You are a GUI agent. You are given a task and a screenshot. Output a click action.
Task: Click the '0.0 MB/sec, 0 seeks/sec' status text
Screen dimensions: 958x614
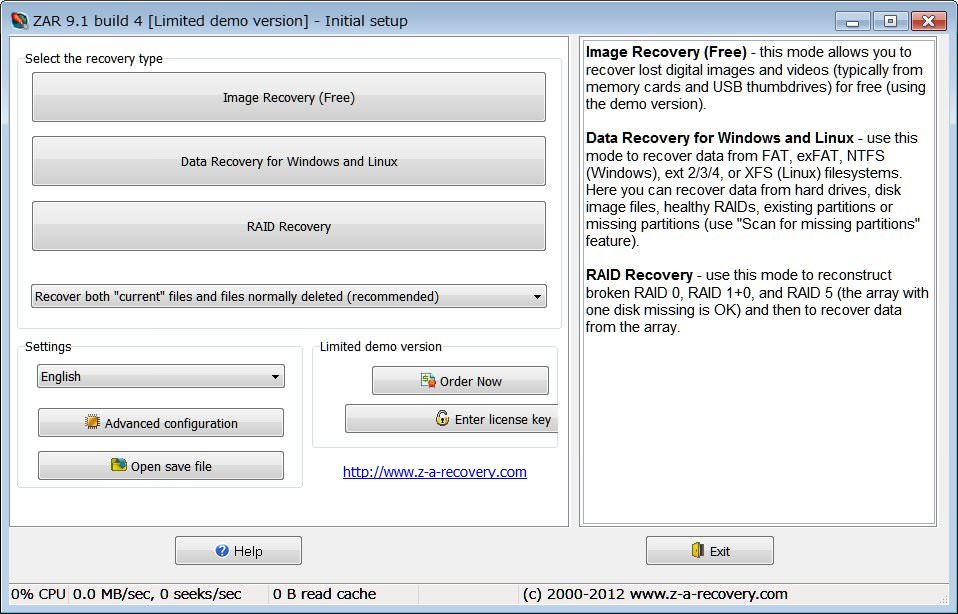pos(157,594)
